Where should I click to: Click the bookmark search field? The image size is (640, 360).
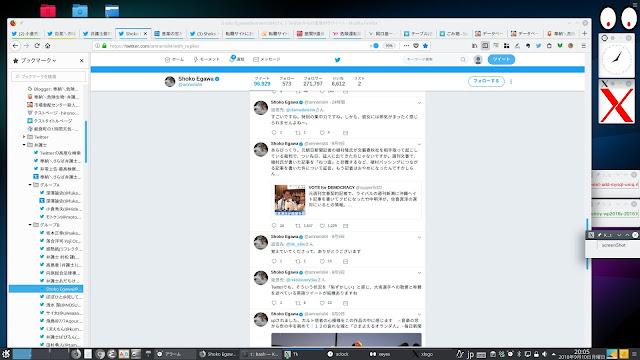[x=49, y=76]
